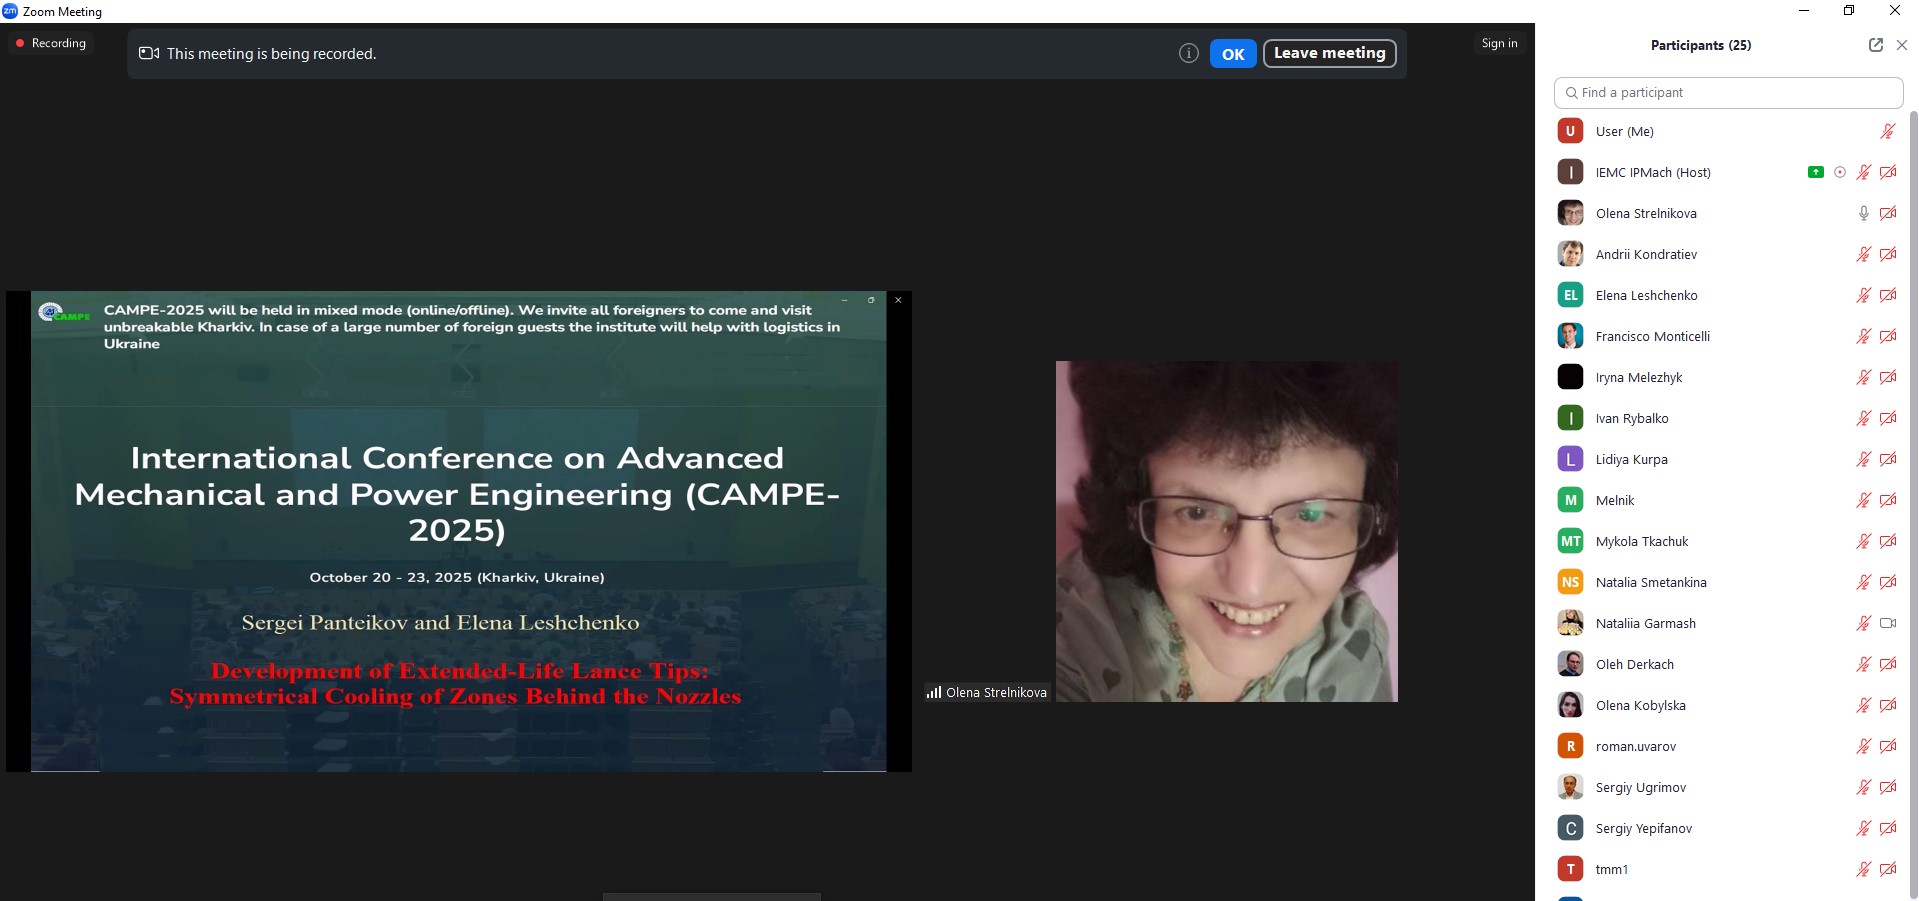Click Olena Strelnikova's video tile
1919x901 pixels.
pos(1226,531)
